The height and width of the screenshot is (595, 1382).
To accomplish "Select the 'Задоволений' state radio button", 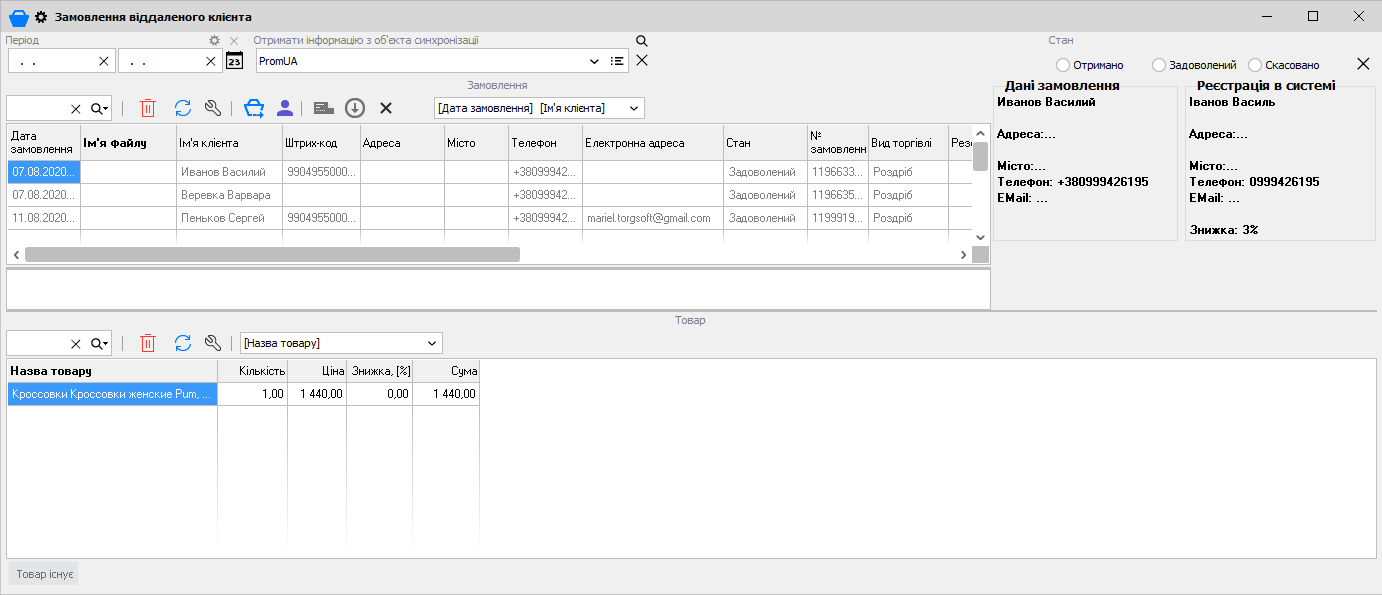I will [x=1159, y=65].
